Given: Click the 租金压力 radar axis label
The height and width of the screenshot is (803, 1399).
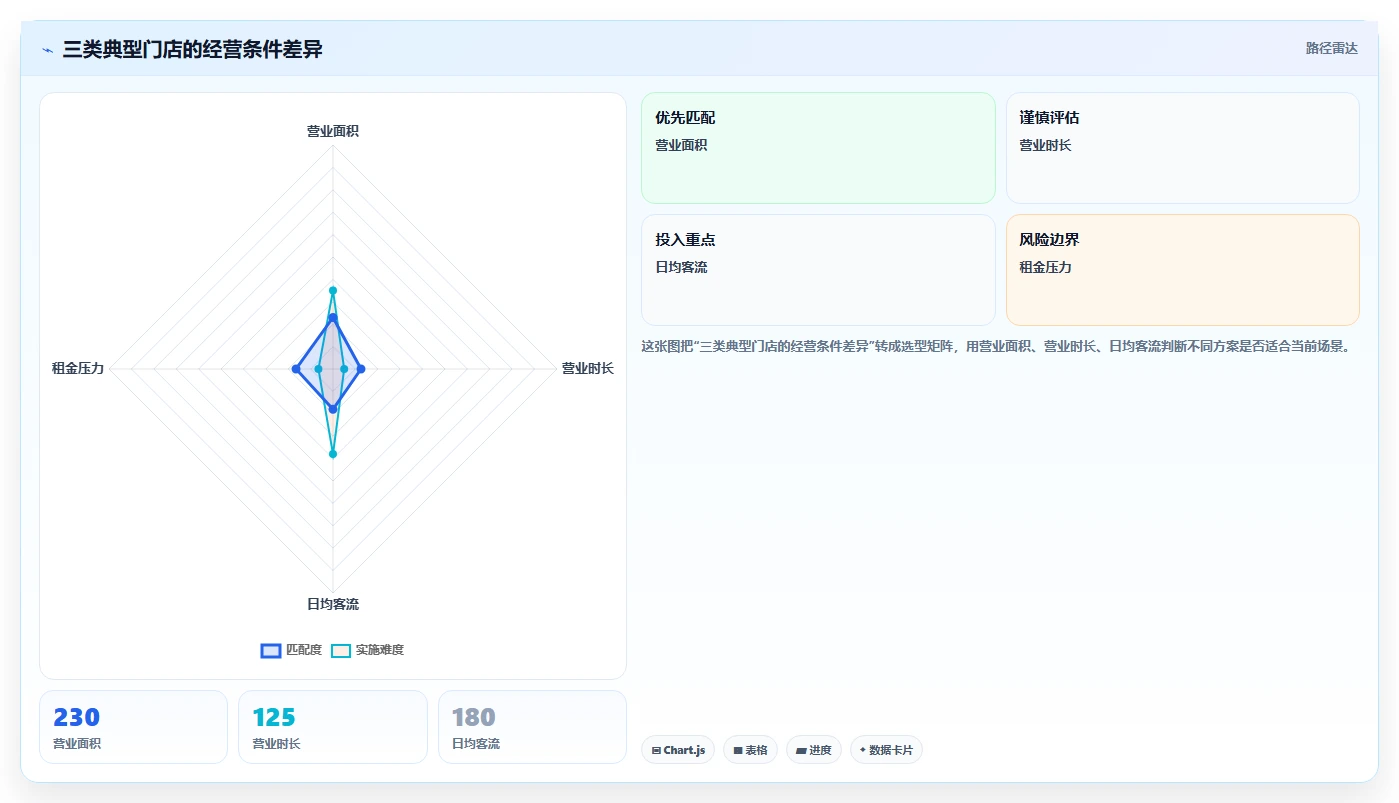Looking at the screenshot, I should (x=78, y=369).
